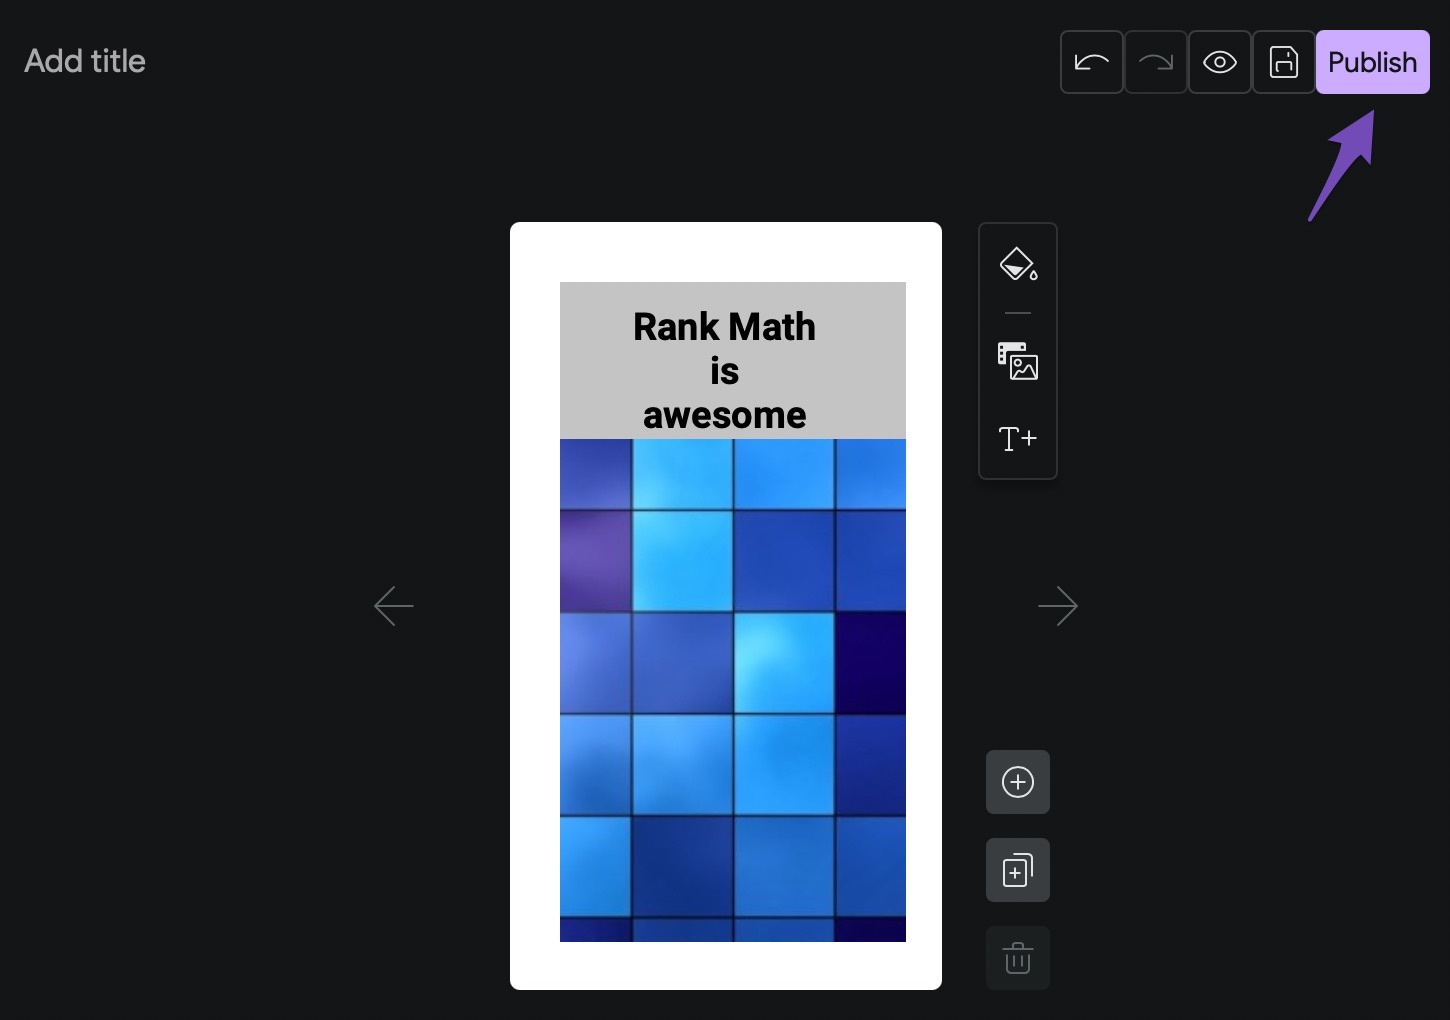This screenshot has width=1450, height=1020.
Task: Insert media with the image gallery icon
Action: coord(1018,361)
